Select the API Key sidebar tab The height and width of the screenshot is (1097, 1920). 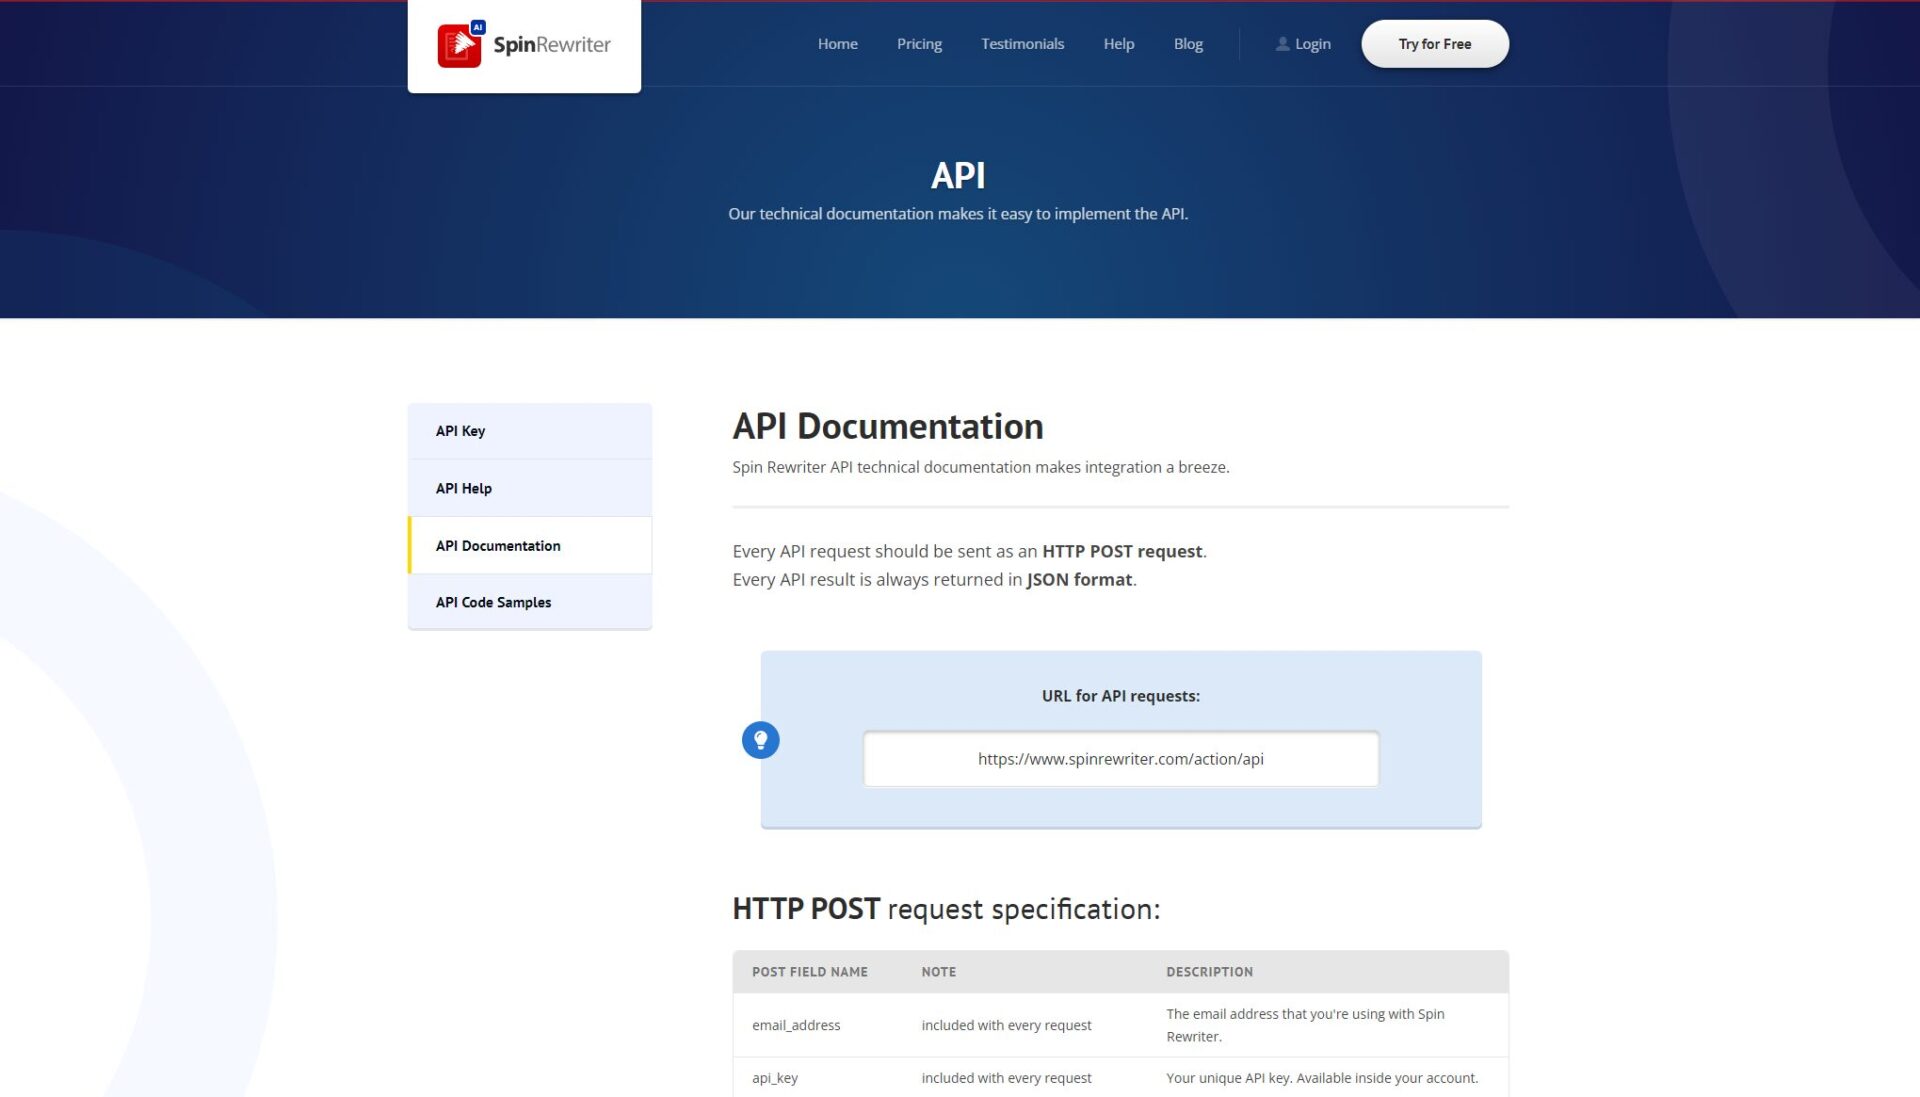click(529, 431)
